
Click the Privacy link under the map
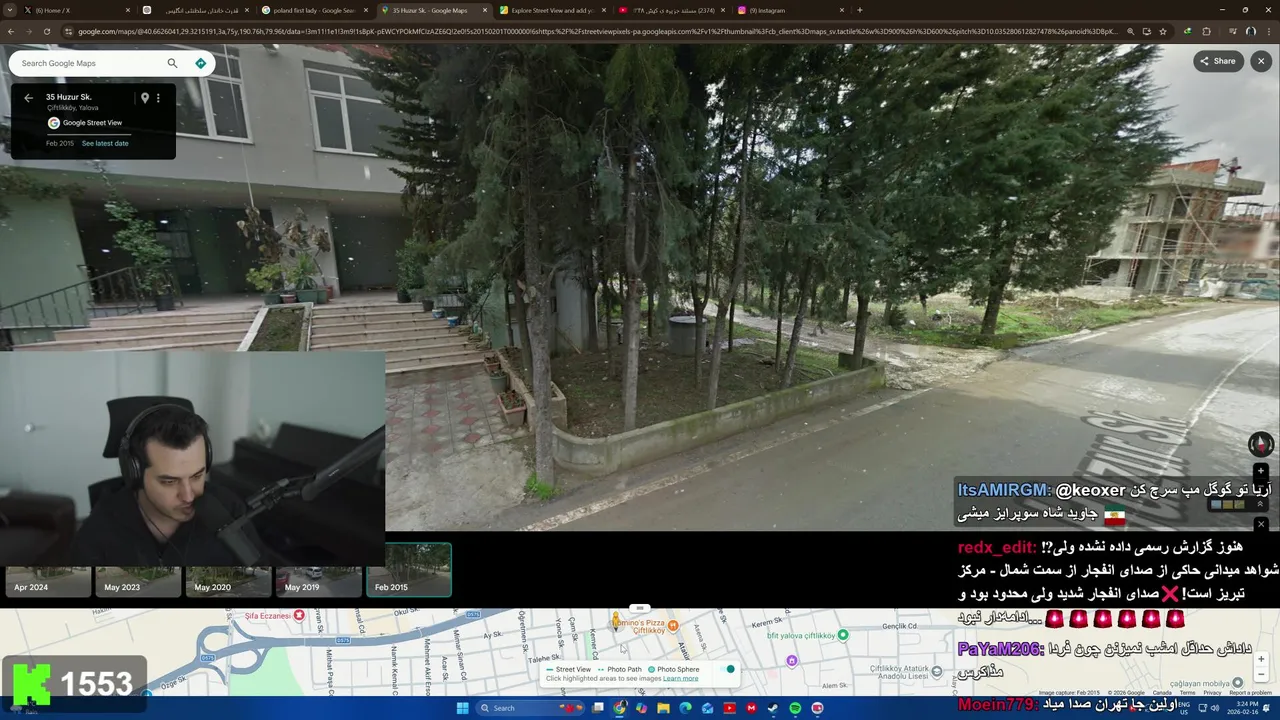click(x=1212, y=692)
